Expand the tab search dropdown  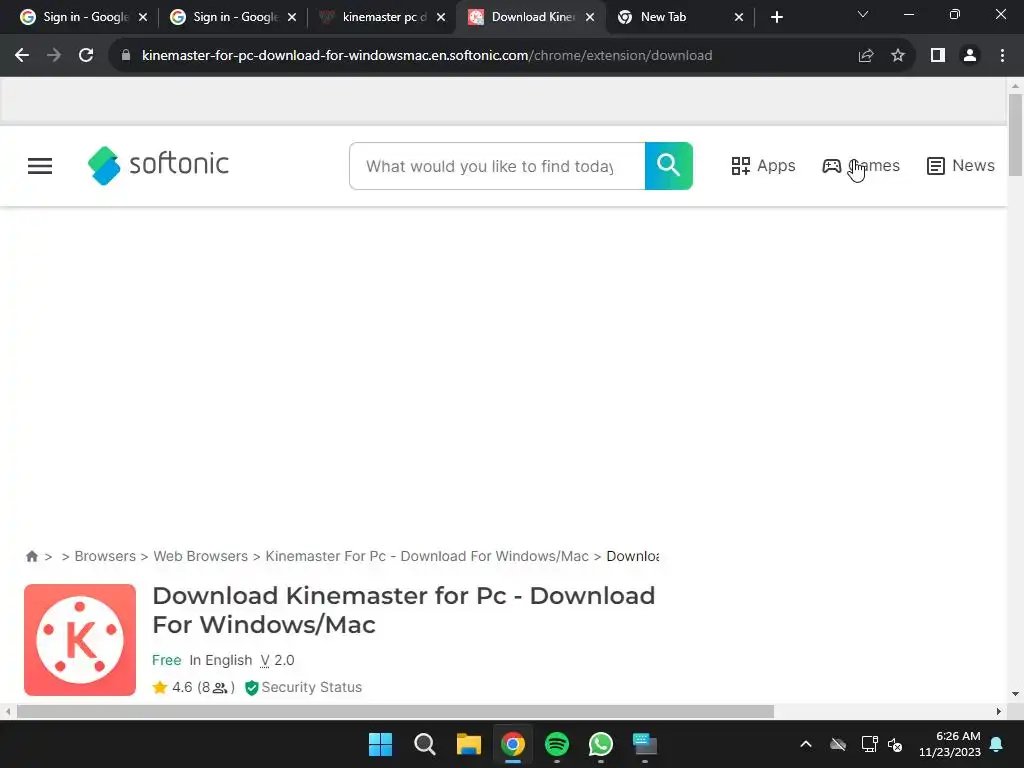click(x=863, y=14)
